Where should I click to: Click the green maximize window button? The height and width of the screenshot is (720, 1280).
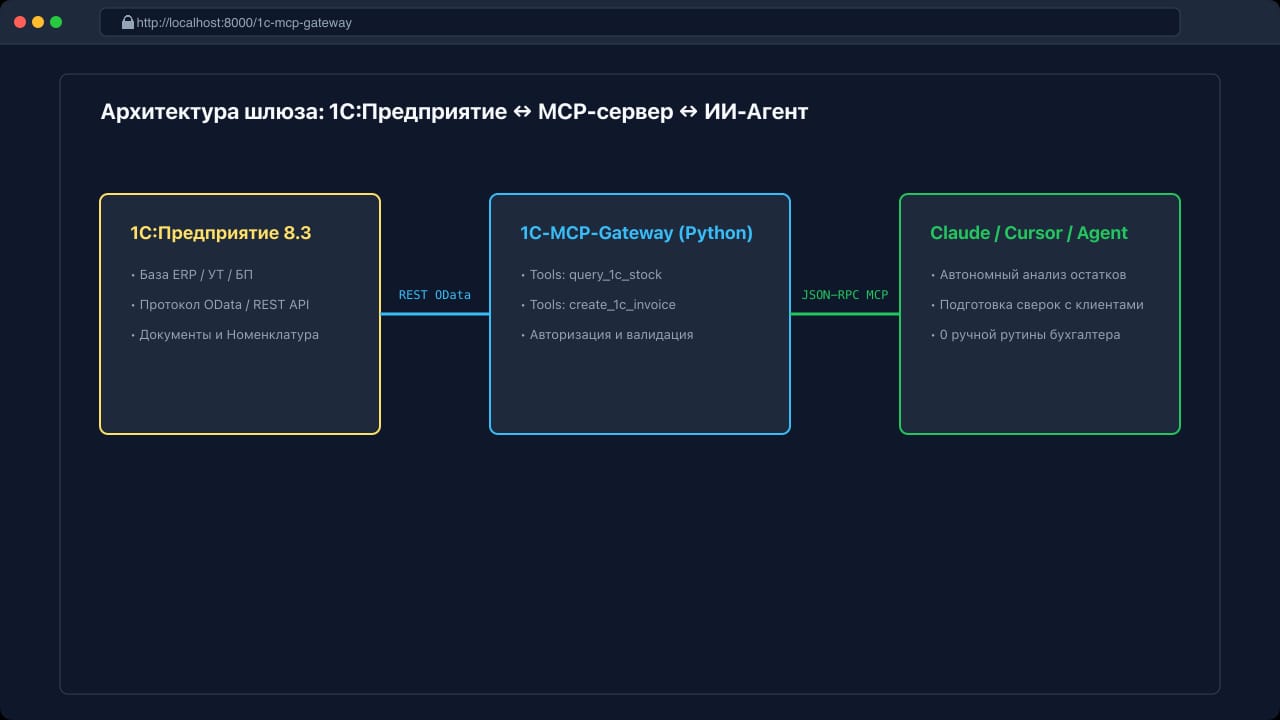(56, 22)
